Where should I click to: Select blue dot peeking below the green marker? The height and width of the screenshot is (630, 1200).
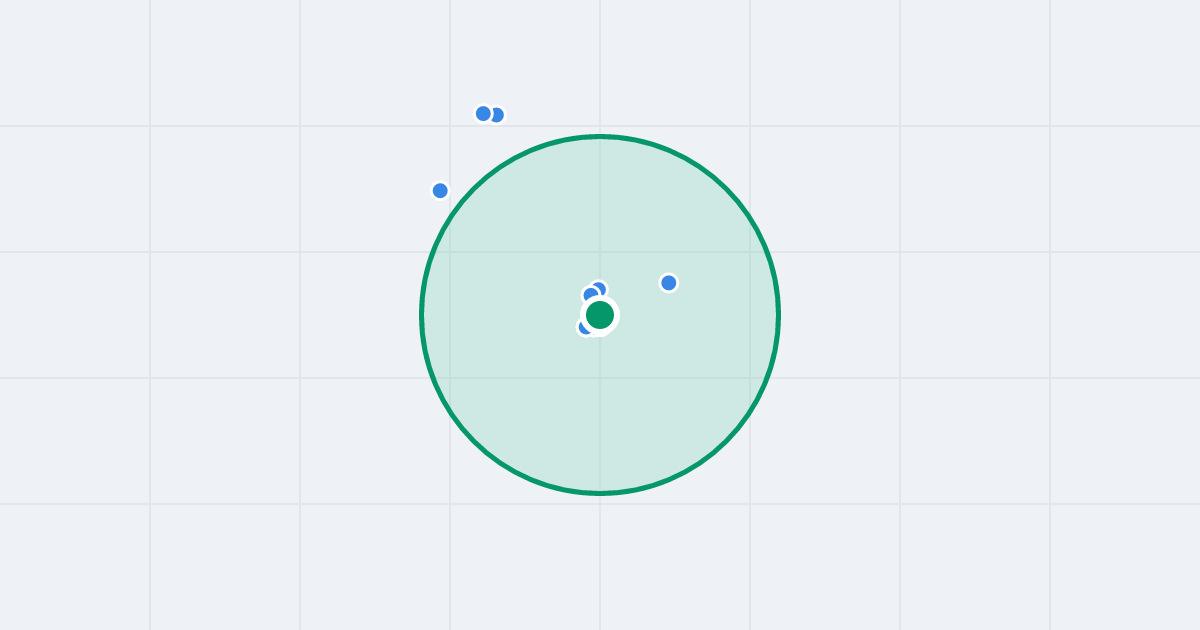click(583, 328)
